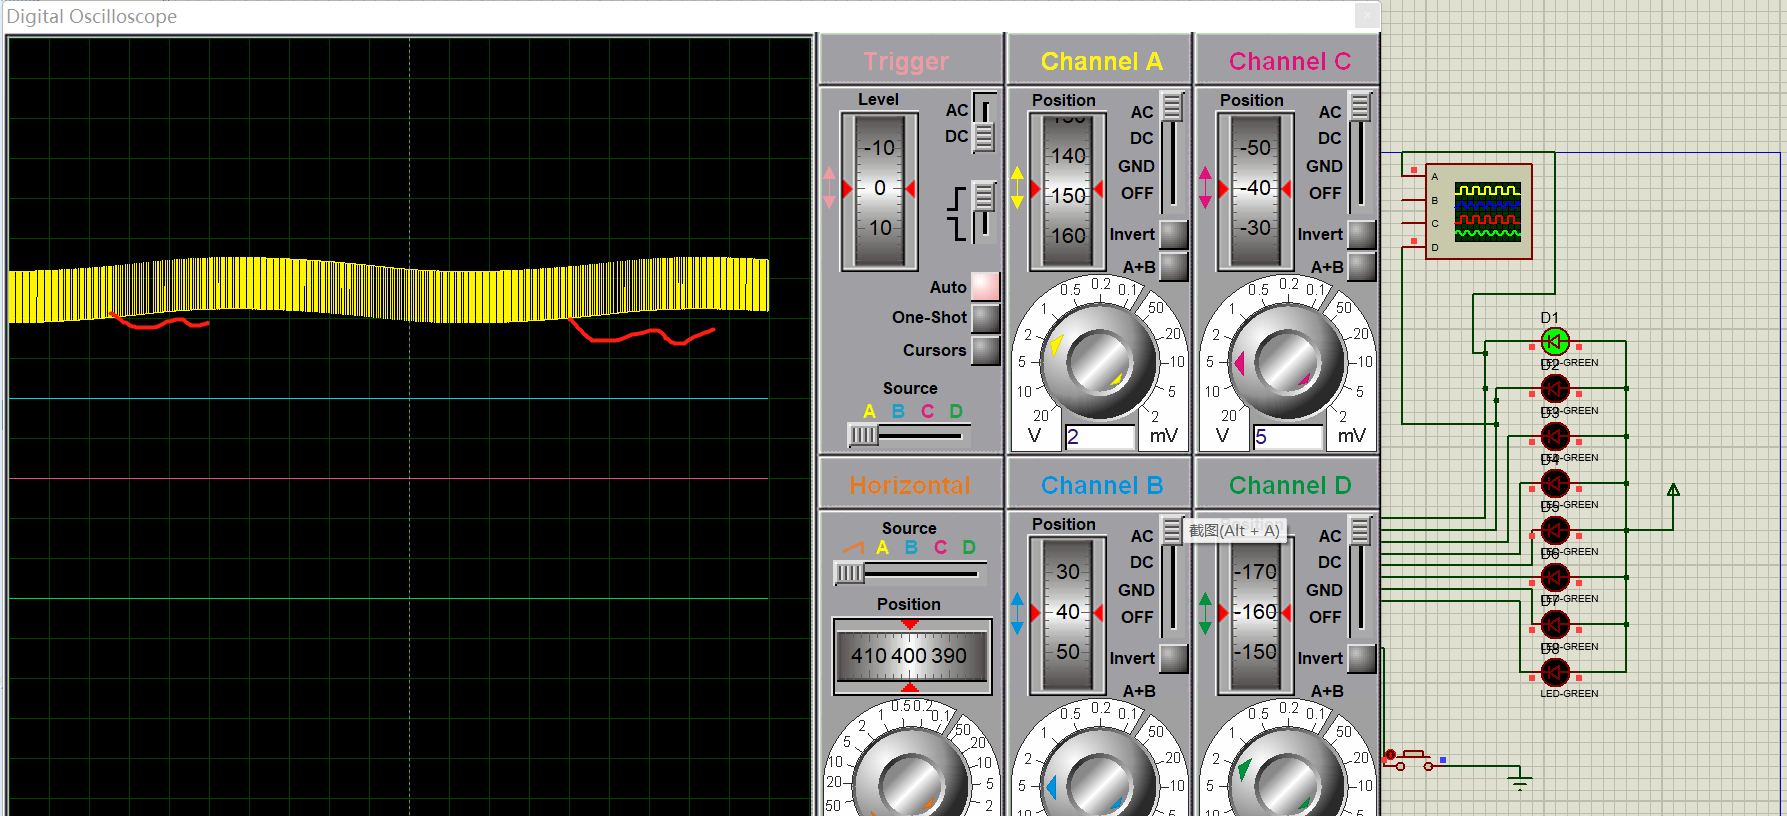
Task: Click the yellow Channel A waveform trace
Action: (x=389, y=289)
